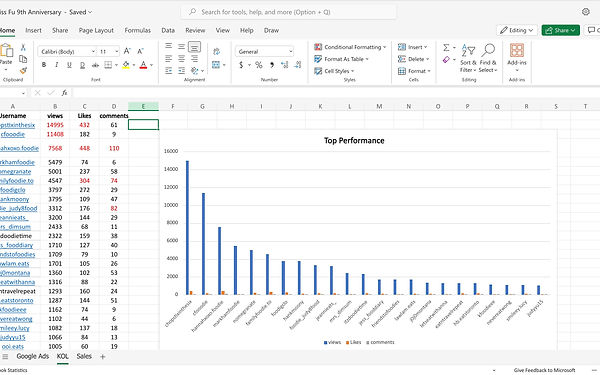Click Increase Decimal icon
600x375 pixels.
pyautogui.click(x=284, y=65)
